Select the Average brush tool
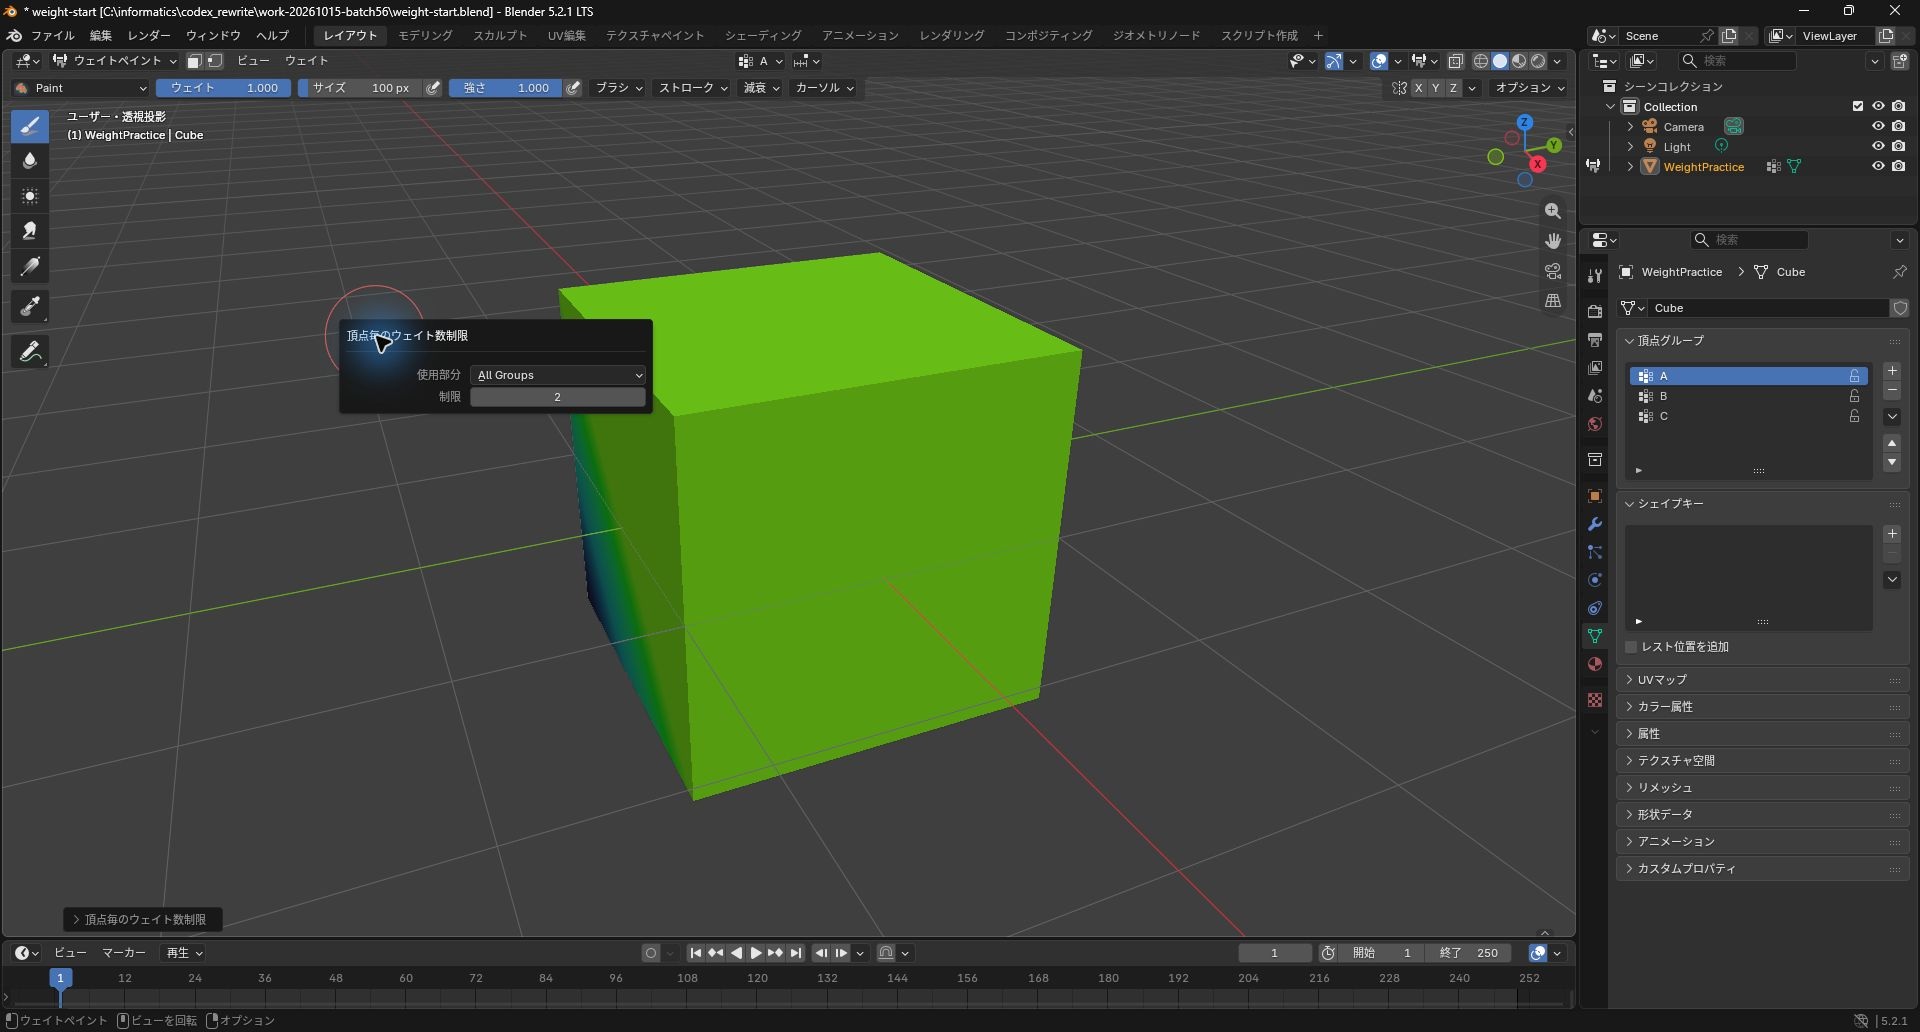1920x1032 pixels. pyautogui.click(x=30, y=196)
